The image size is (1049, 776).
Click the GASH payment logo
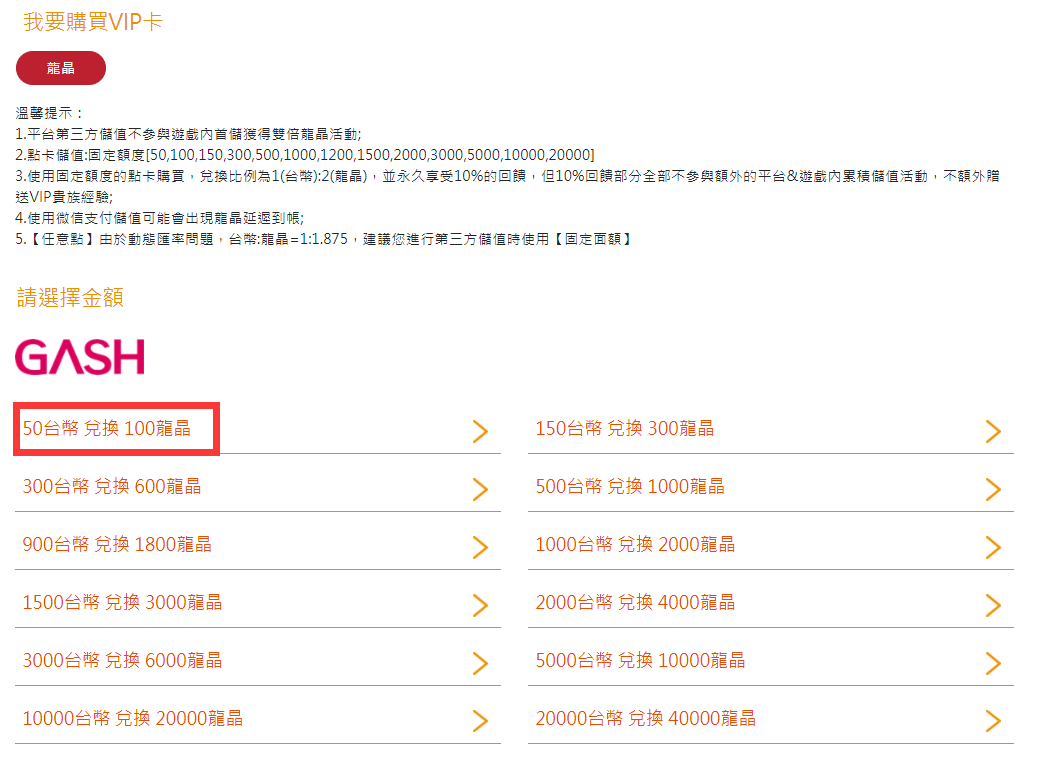coord(80,357)
